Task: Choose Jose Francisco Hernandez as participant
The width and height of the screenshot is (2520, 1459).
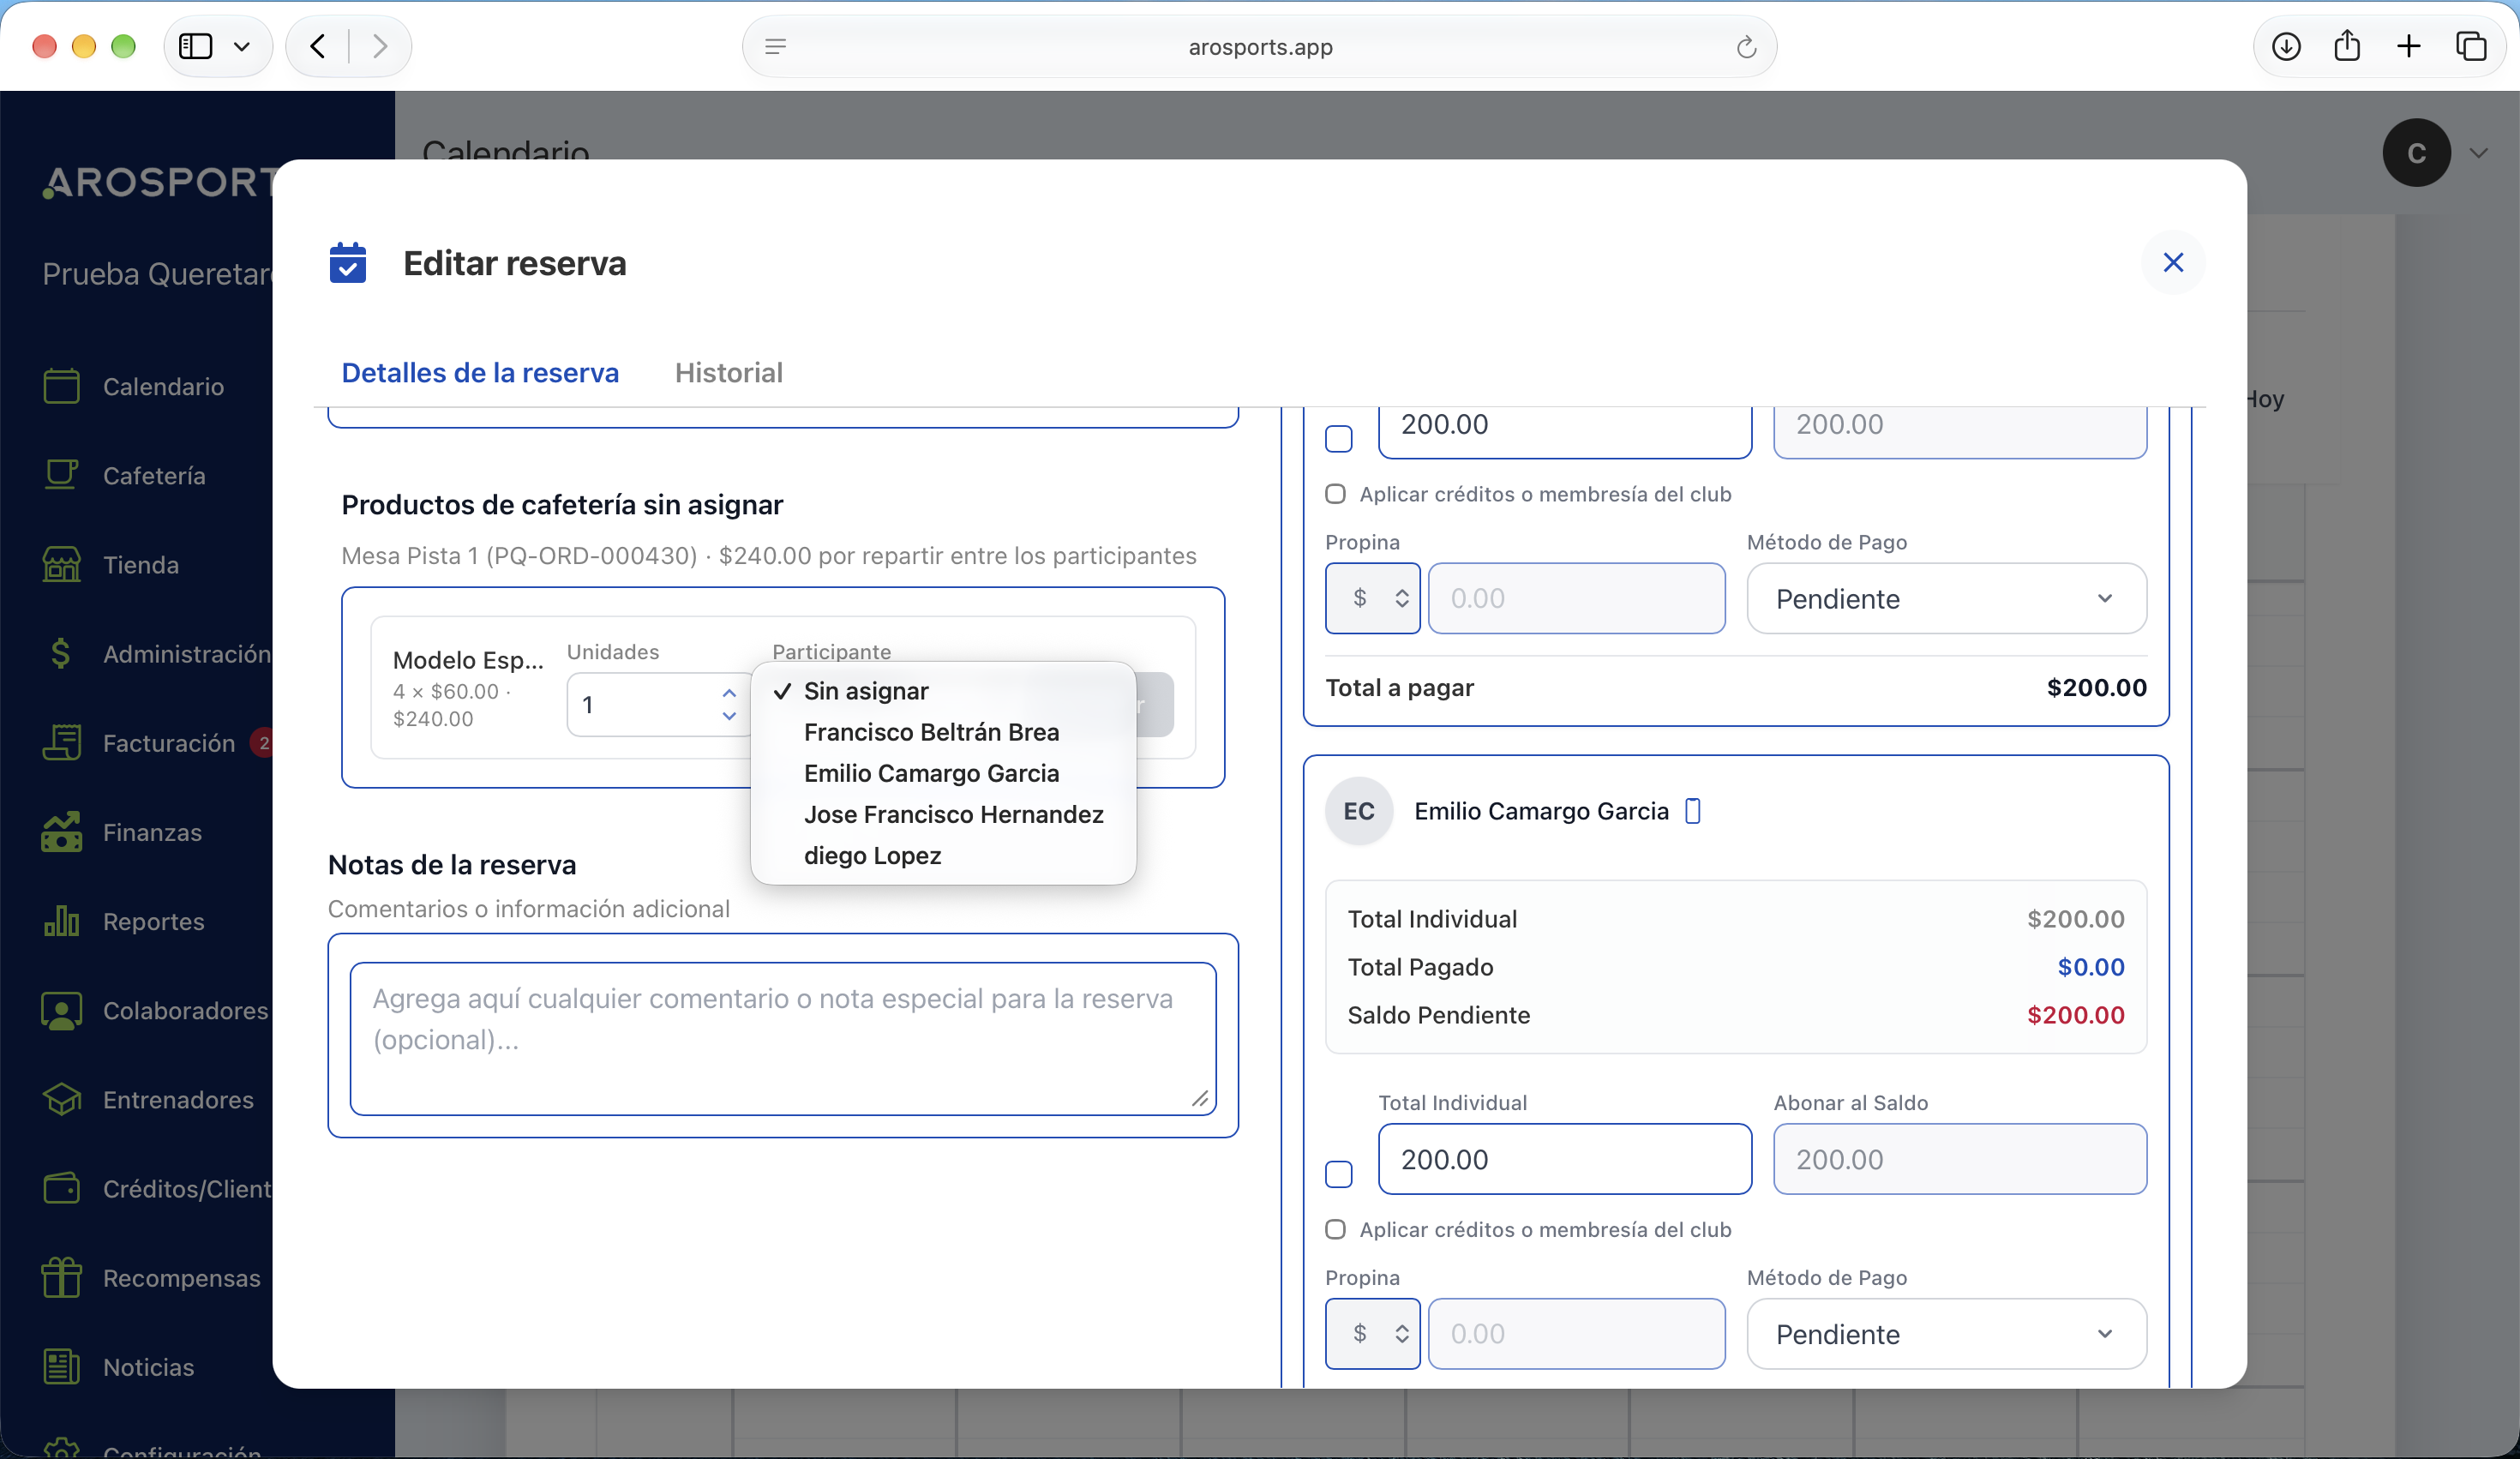Action: coord(953,814)
